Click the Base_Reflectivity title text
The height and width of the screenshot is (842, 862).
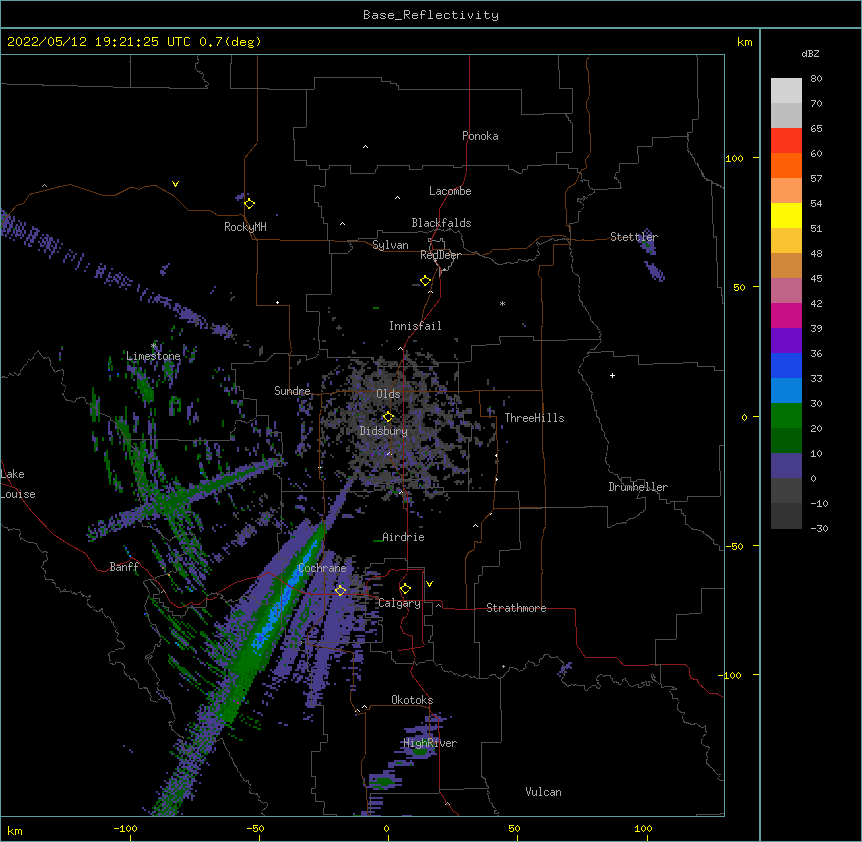tap(431, 15)
